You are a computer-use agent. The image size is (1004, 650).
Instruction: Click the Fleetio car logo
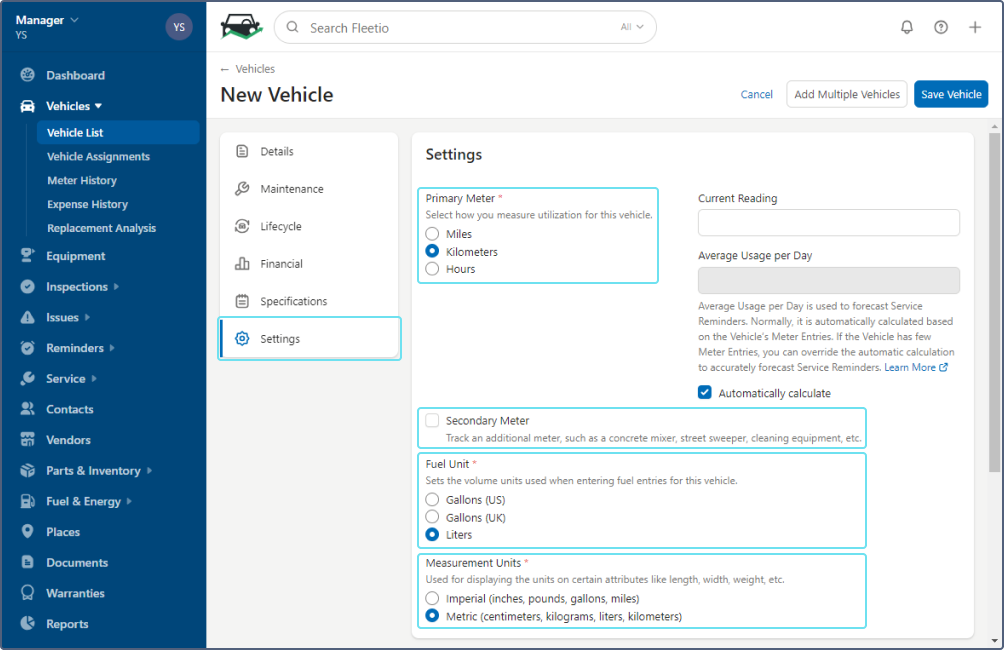(241, 27)
